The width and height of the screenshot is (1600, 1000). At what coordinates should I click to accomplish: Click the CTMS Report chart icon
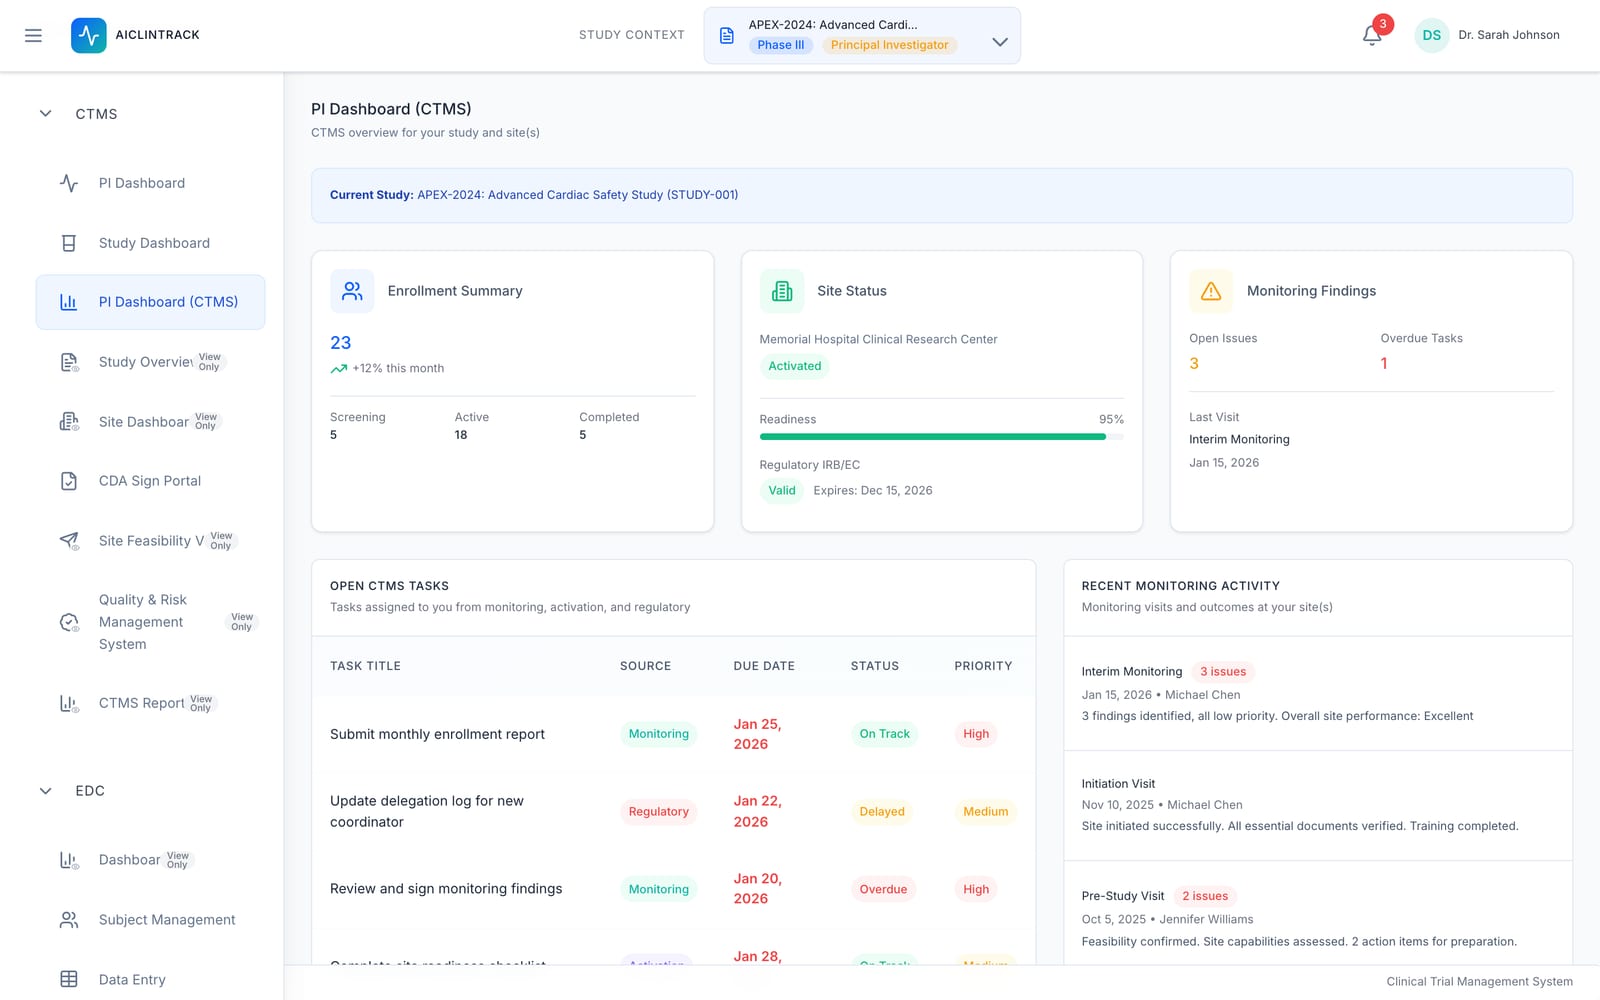coord(69,703)
